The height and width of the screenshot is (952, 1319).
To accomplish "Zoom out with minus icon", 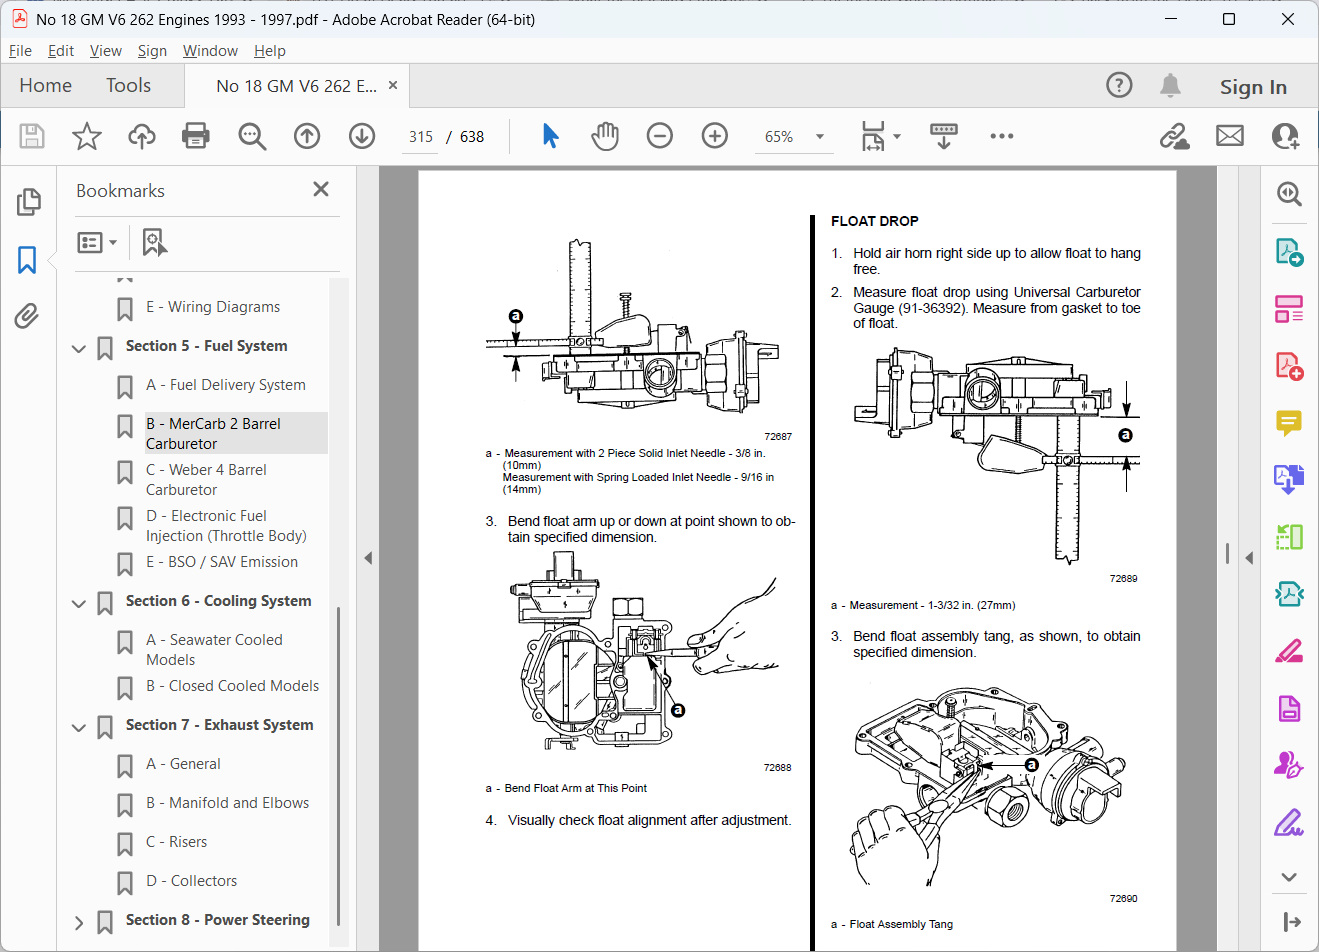I will tap(660, 136).
